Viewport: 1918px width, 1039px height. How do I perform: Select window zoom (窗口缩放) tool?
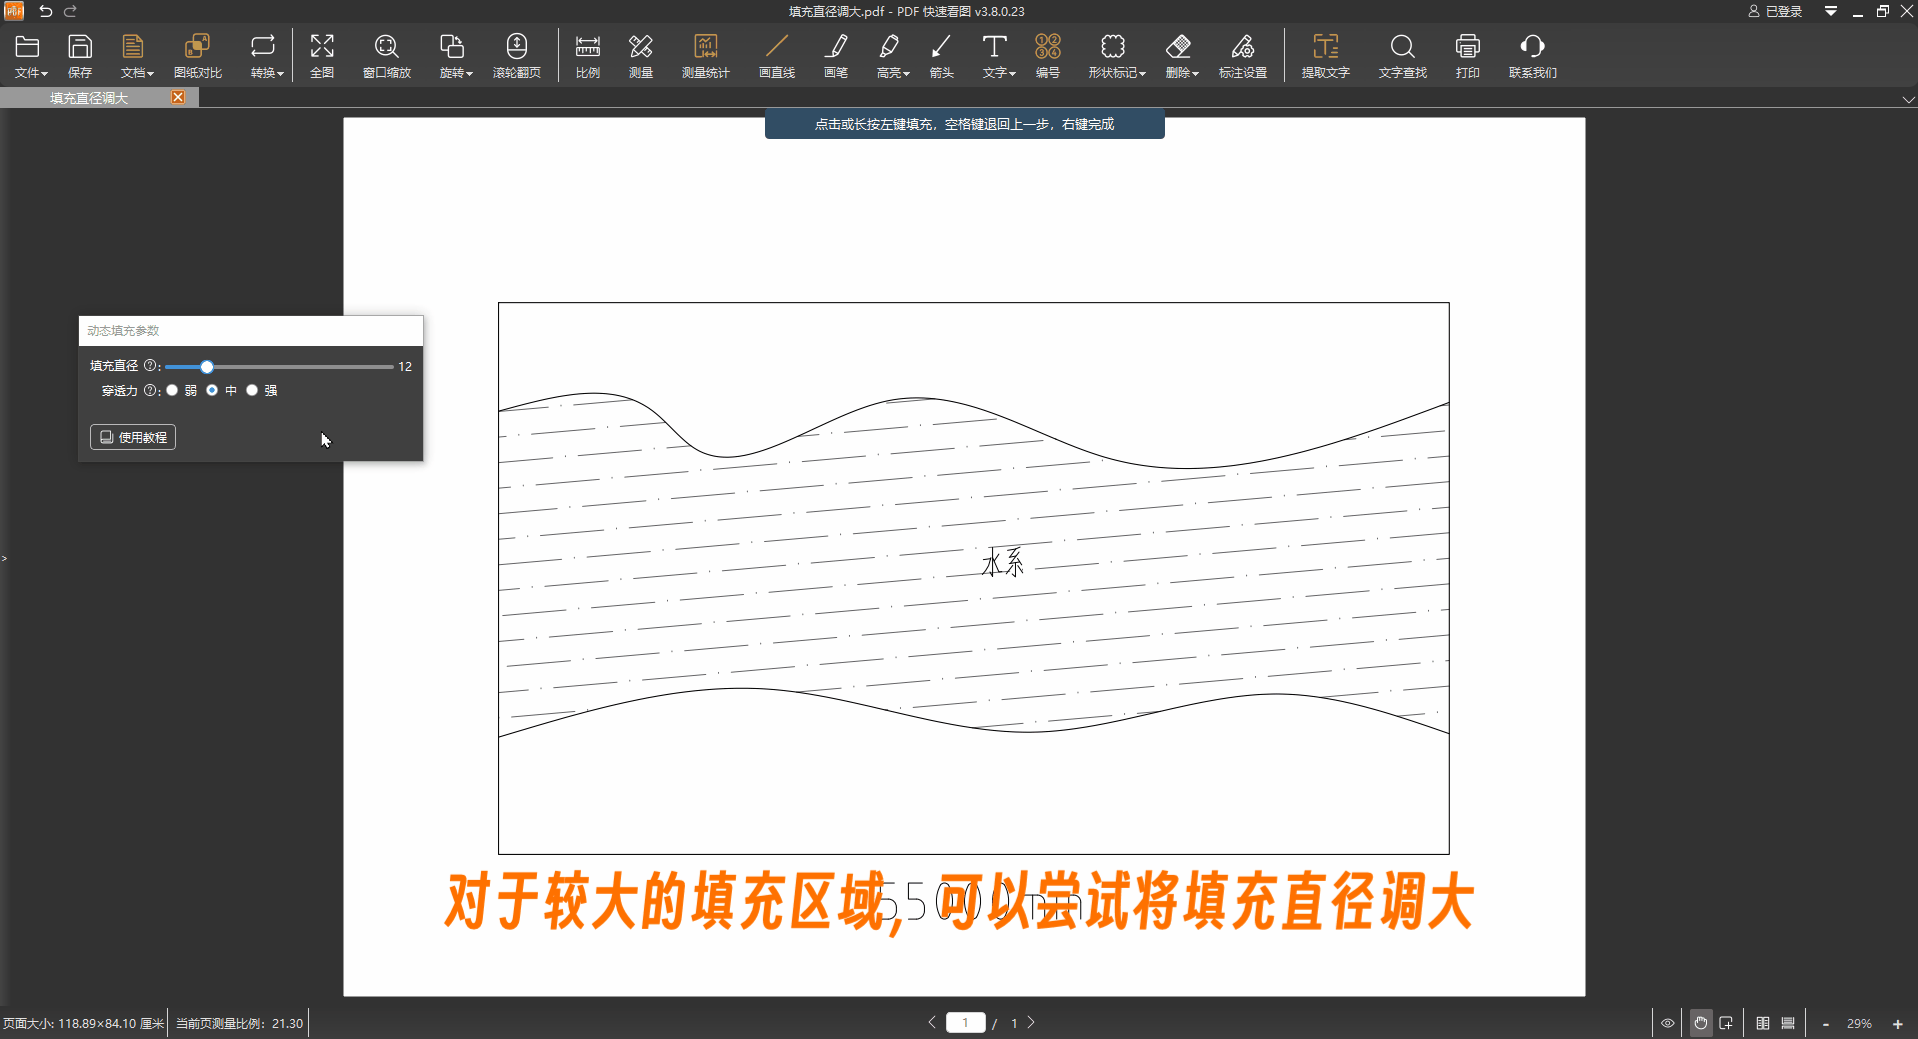(x=387, y=56)
